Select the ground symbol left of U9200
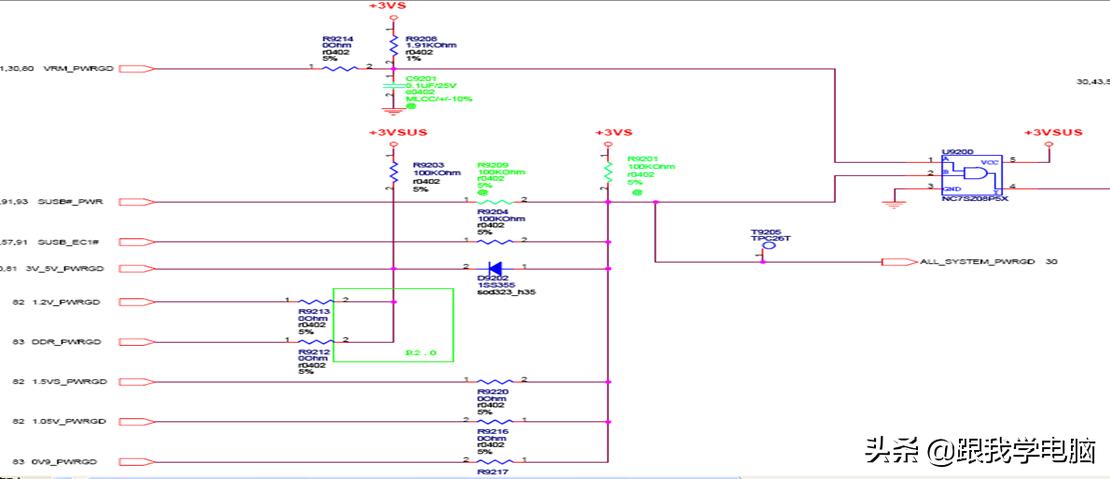The width and height of the screenshot is (1110, 479). [x=887, y=203]
